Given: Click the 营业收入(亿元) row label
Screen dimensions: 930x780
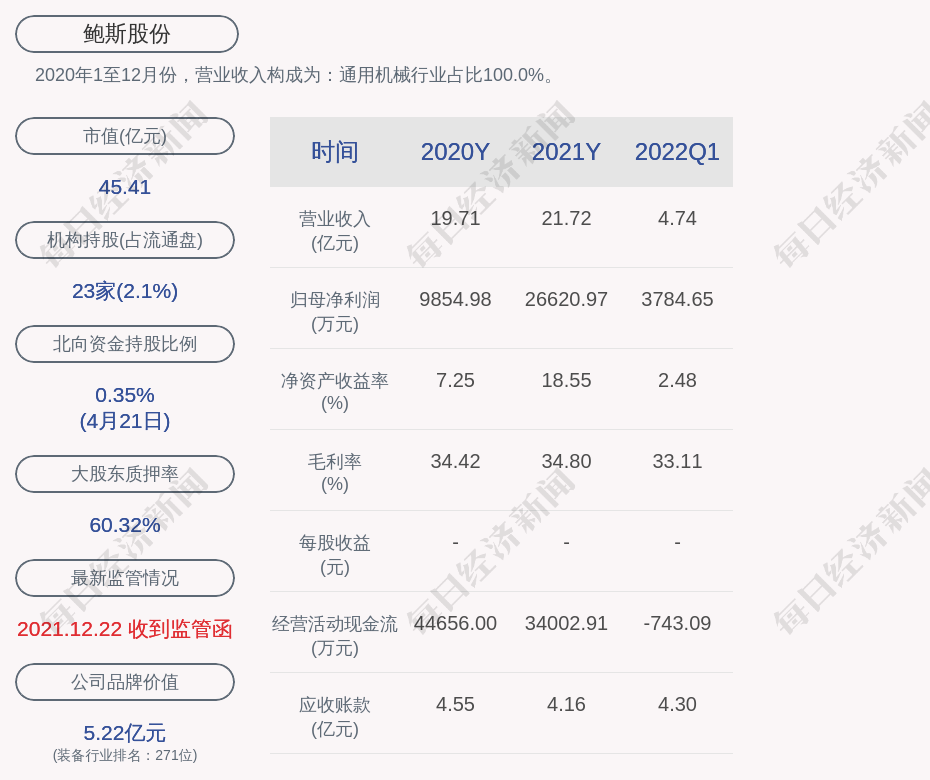Looking at the screenshot, I should 335,231.
